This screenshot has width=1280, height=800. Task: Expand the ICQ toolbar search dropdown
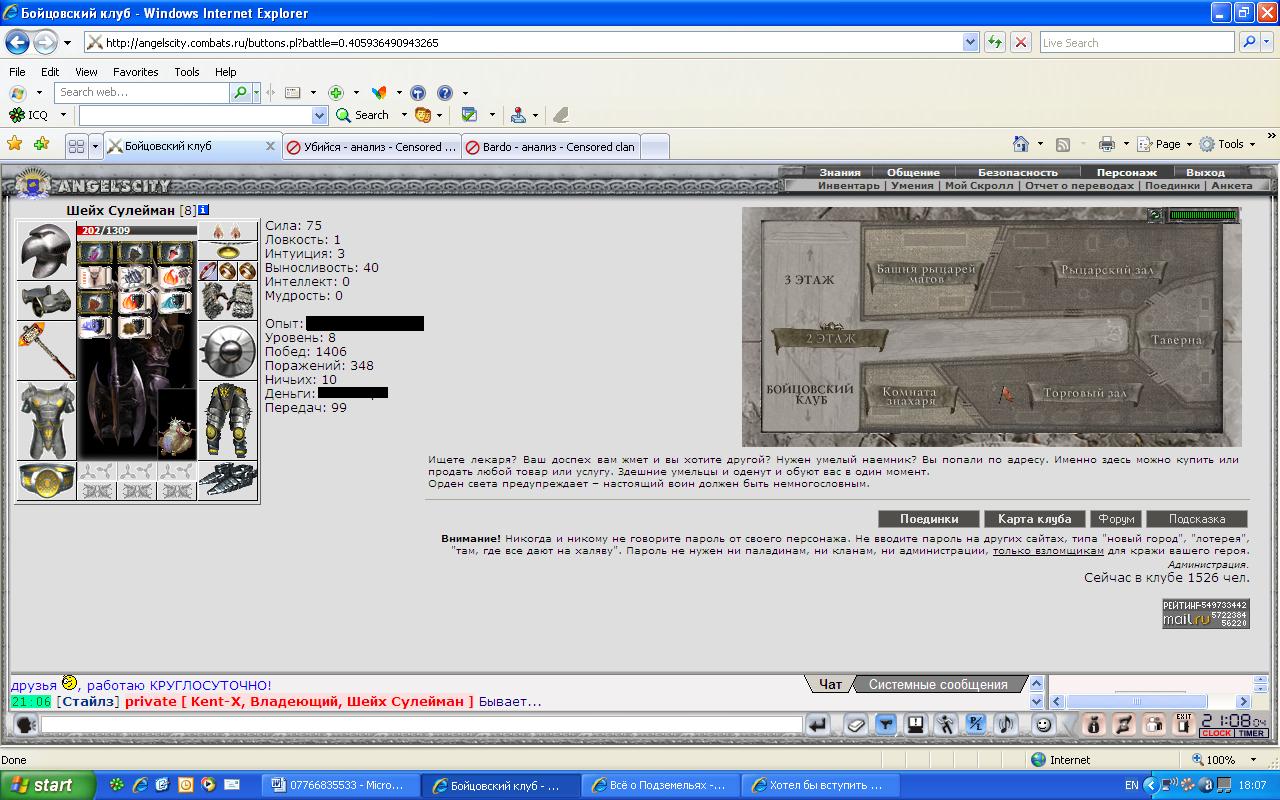tap(319, 115)
